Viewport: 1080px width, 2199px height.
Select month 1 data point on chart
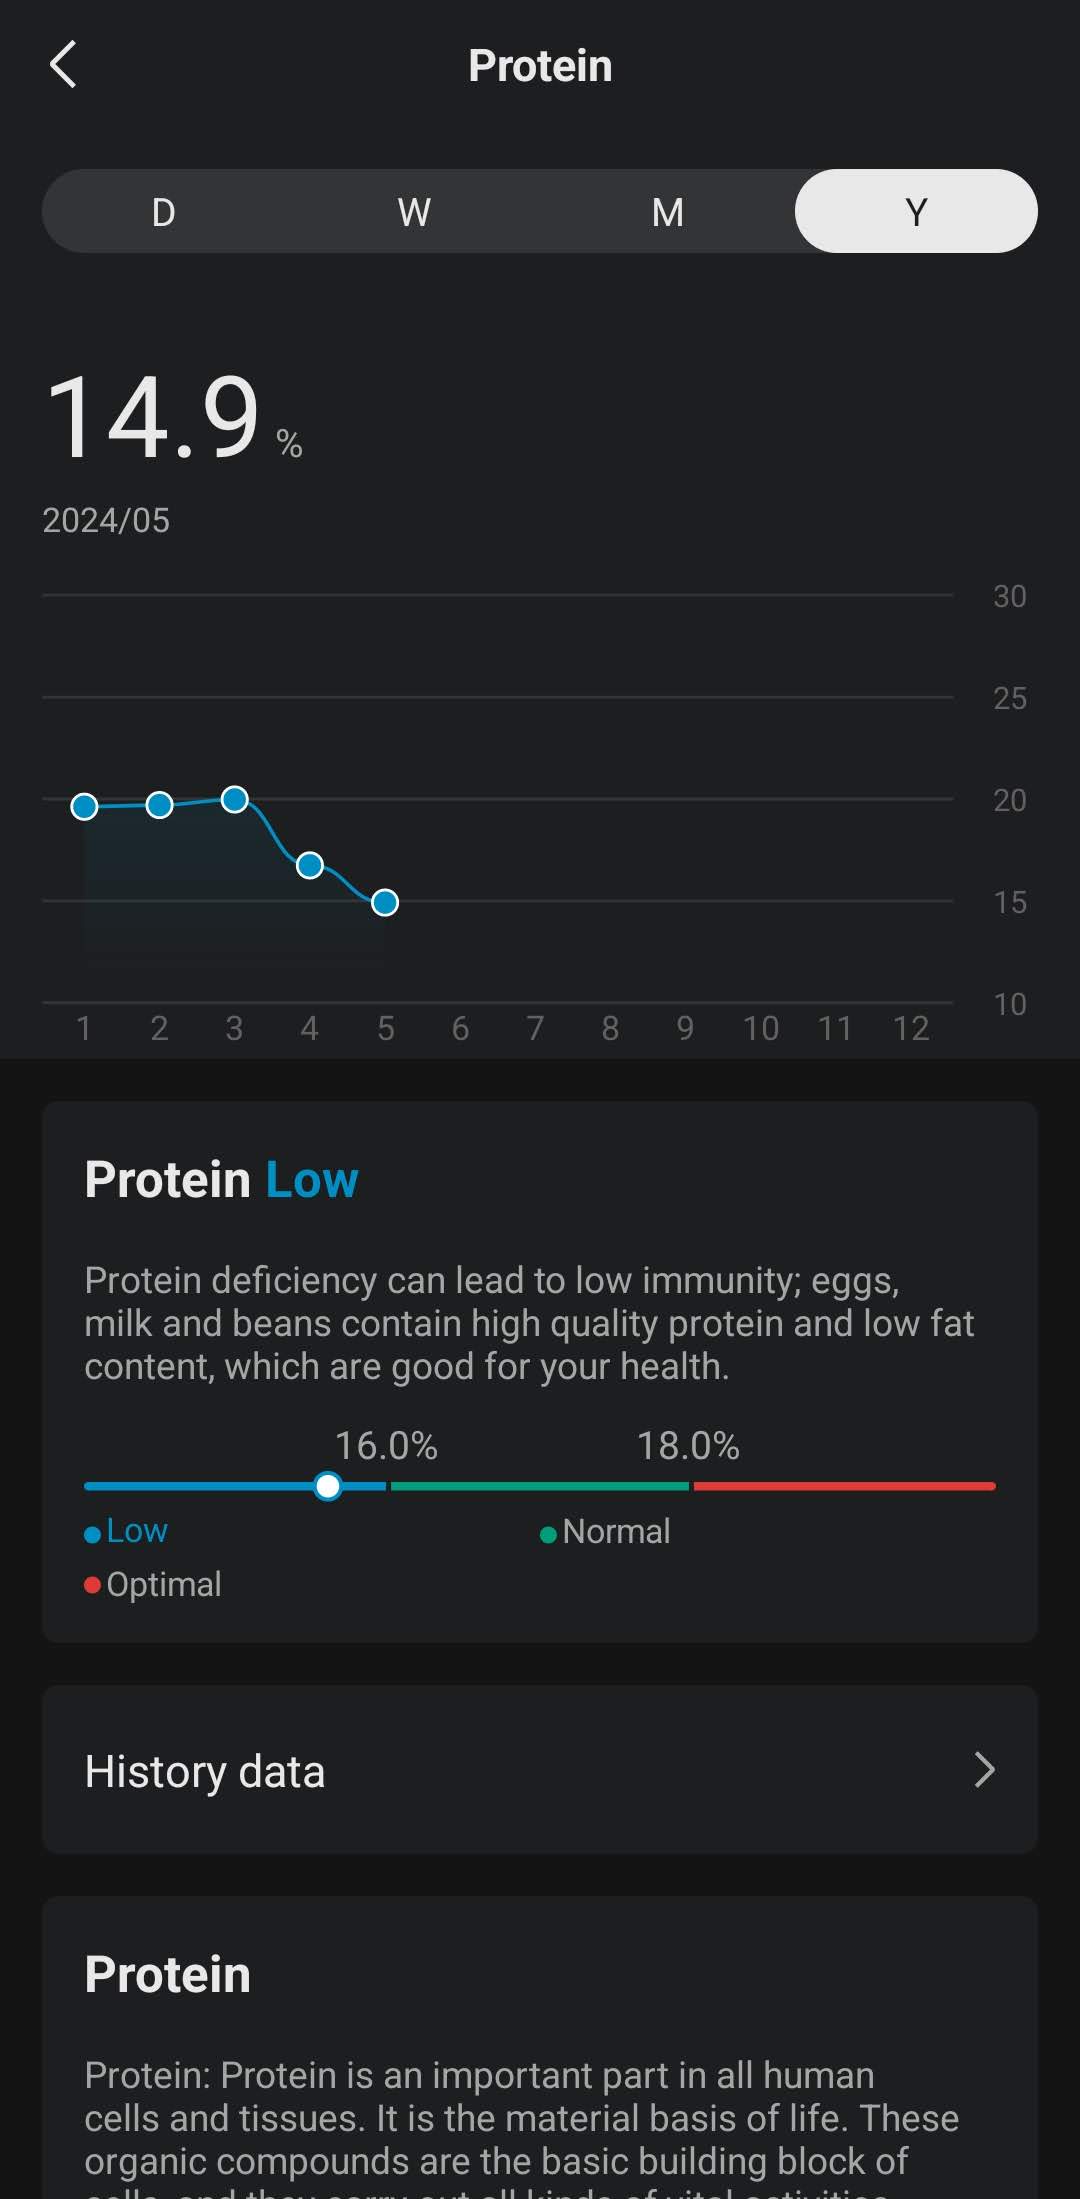85,806
